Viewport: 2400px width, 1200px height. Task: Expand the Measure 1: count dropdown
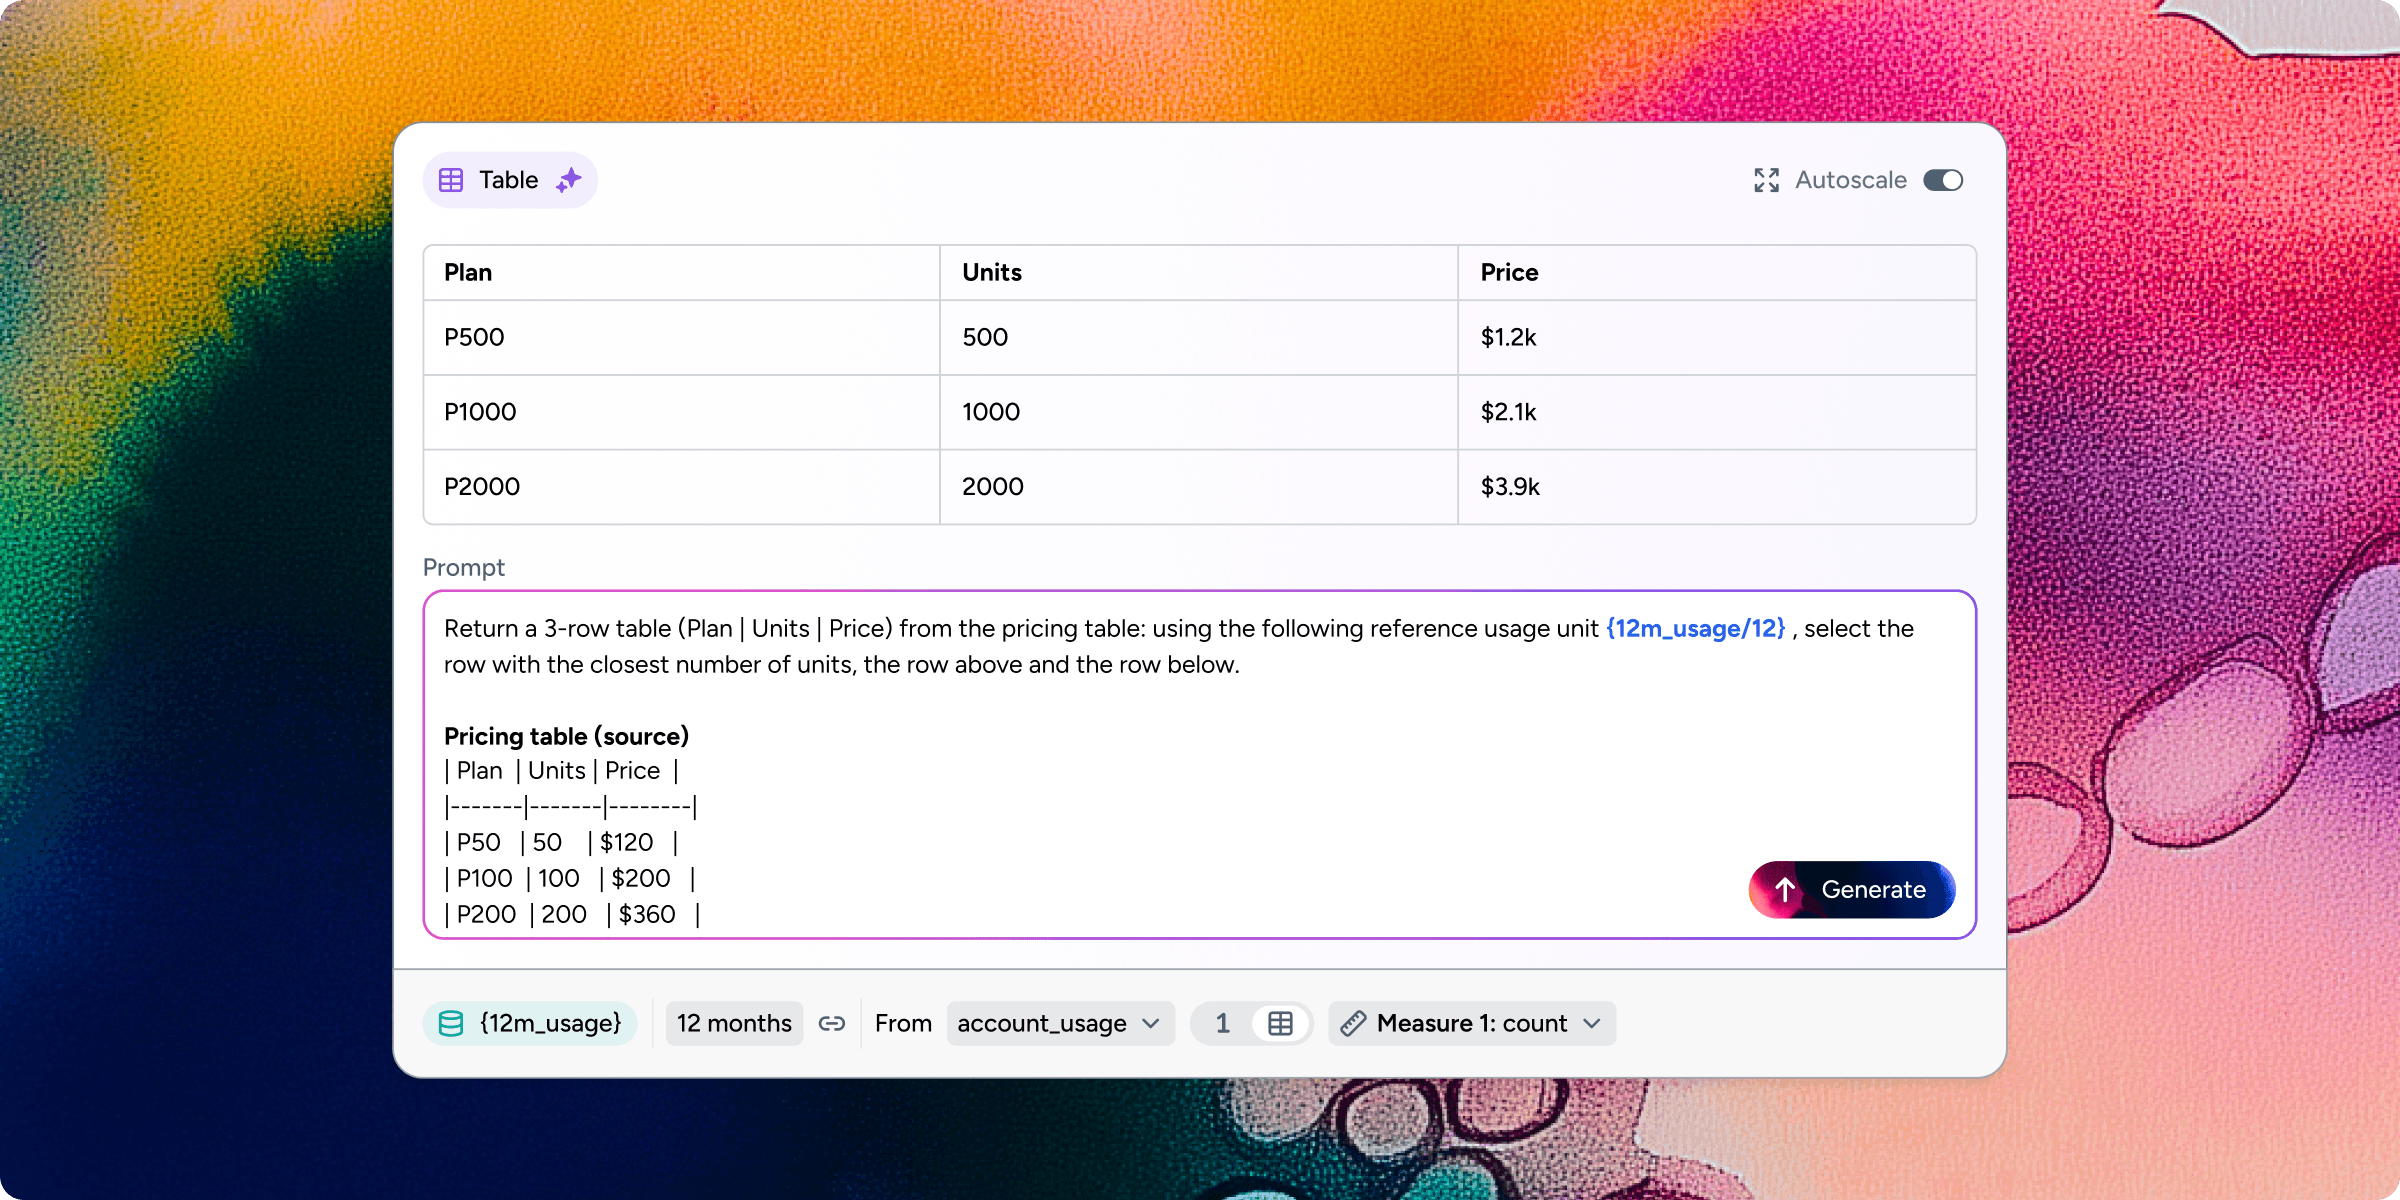click(x=1472, y=1023)
